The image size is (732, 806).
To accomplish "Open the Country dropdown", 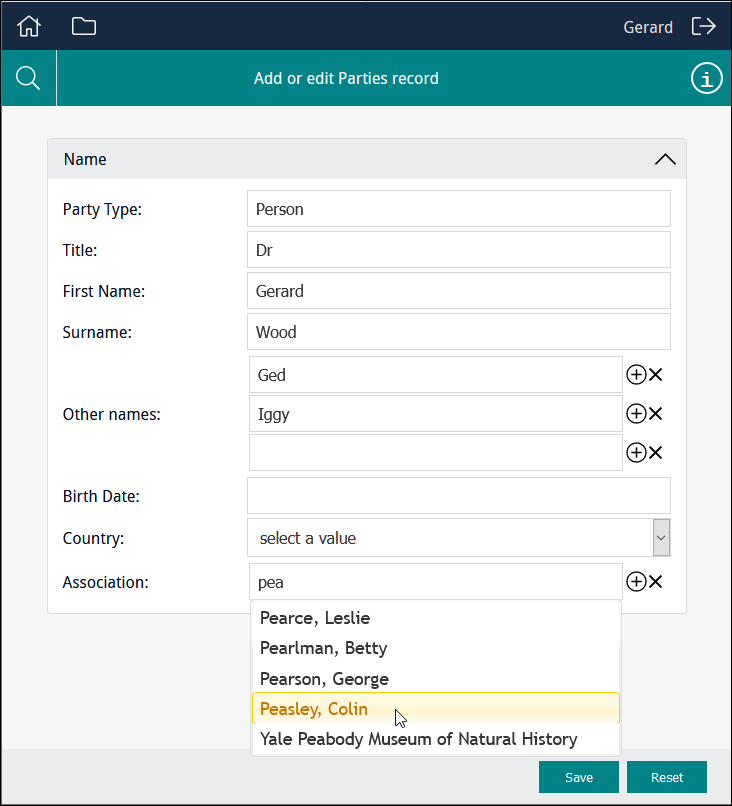I will [x=660, y=538].
